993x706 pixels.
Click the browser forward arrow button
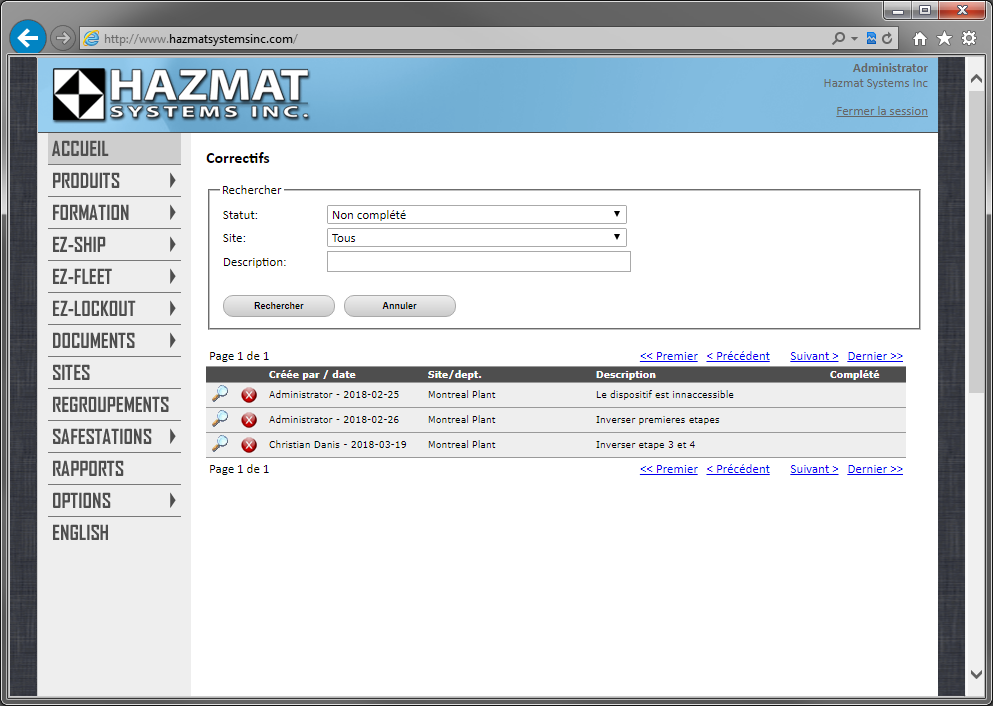click(x=62, y=39)
